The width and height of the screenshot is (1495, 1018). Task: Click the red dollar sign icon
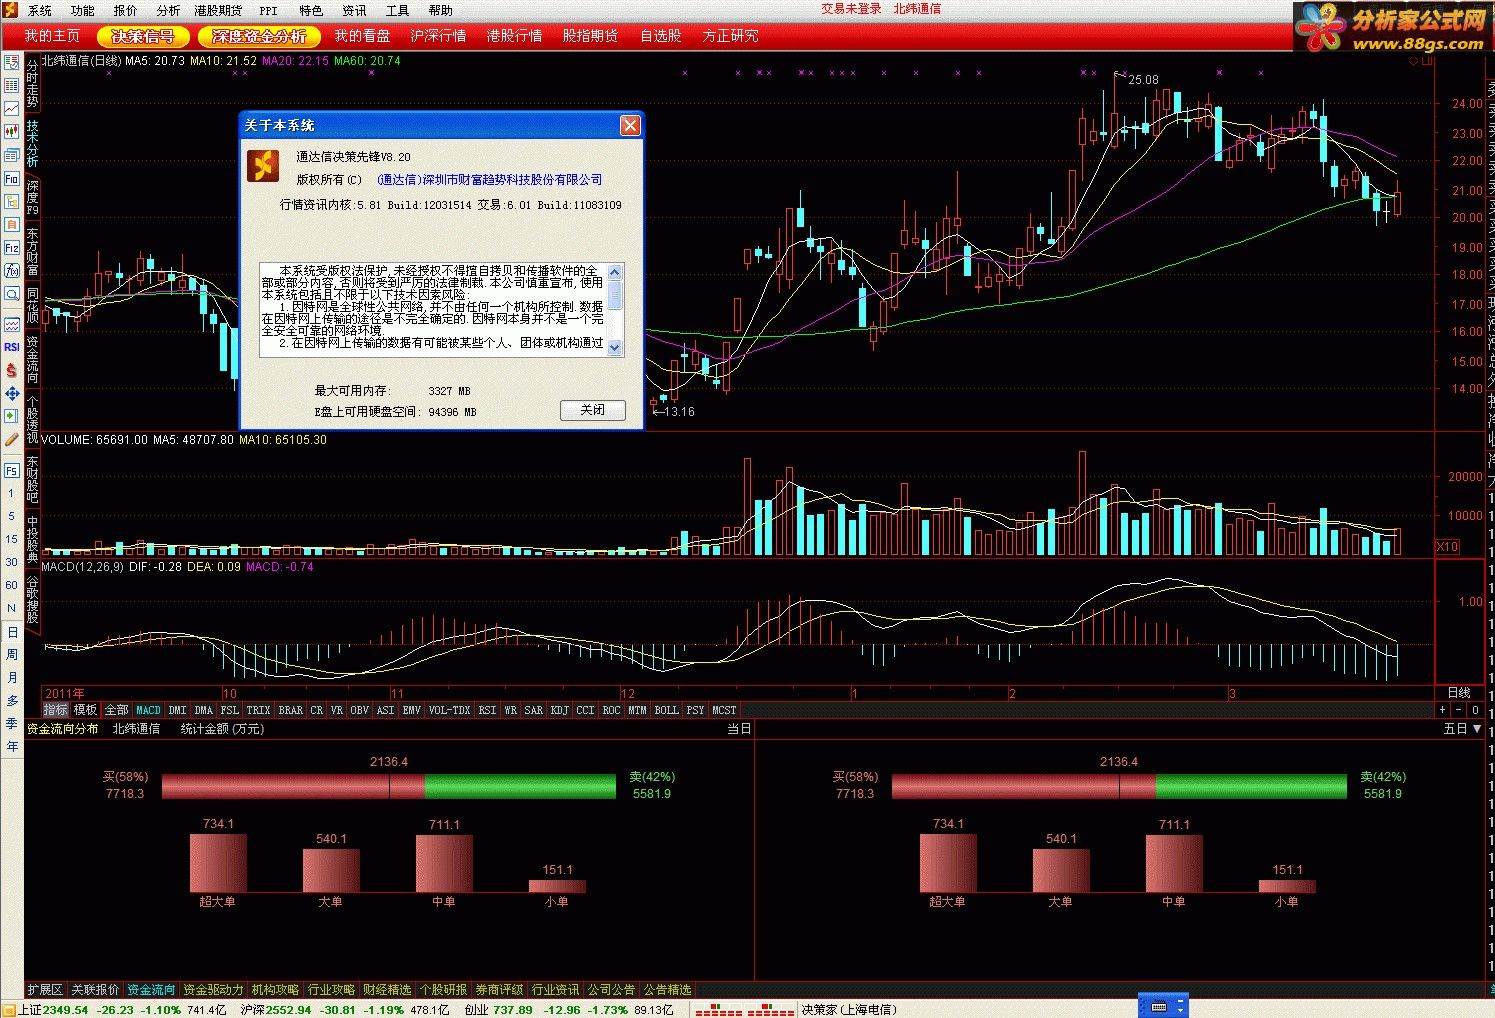(12, 370)
